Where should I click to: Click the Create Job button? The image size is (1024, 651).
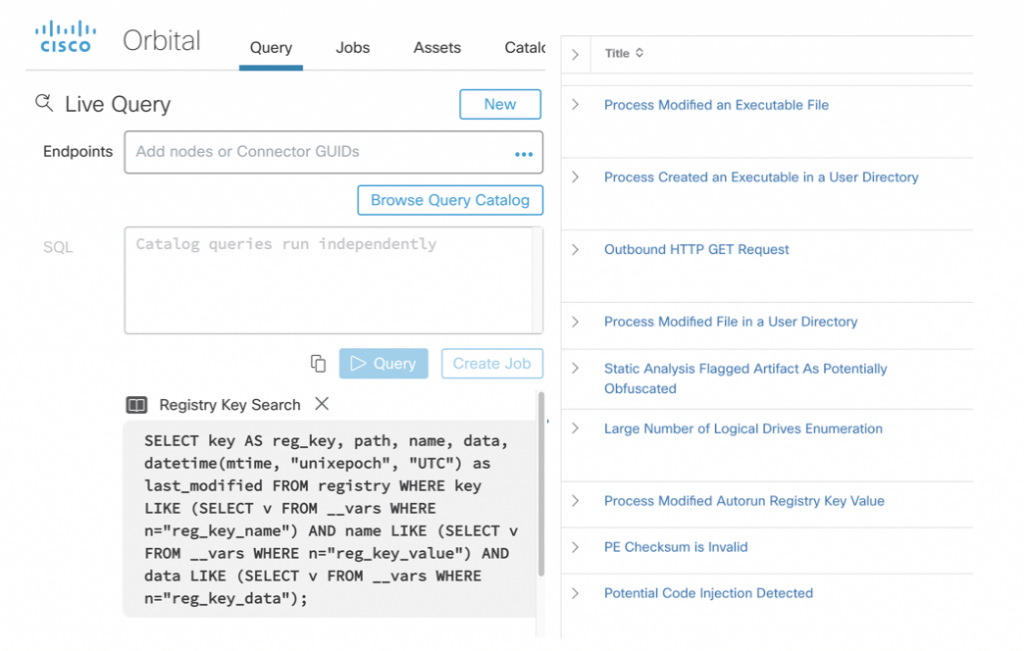point(492,363)
